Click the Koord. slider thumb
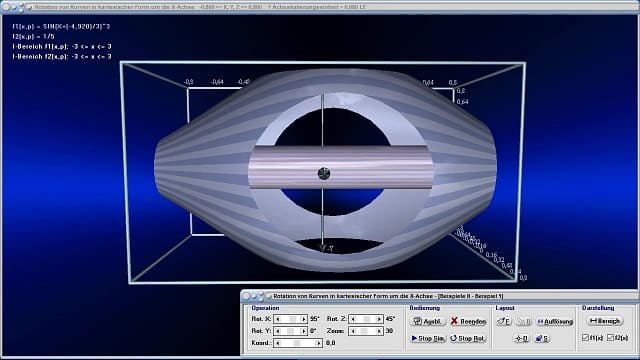The width and height of the screenshot is (640, 360). (298, 343)
